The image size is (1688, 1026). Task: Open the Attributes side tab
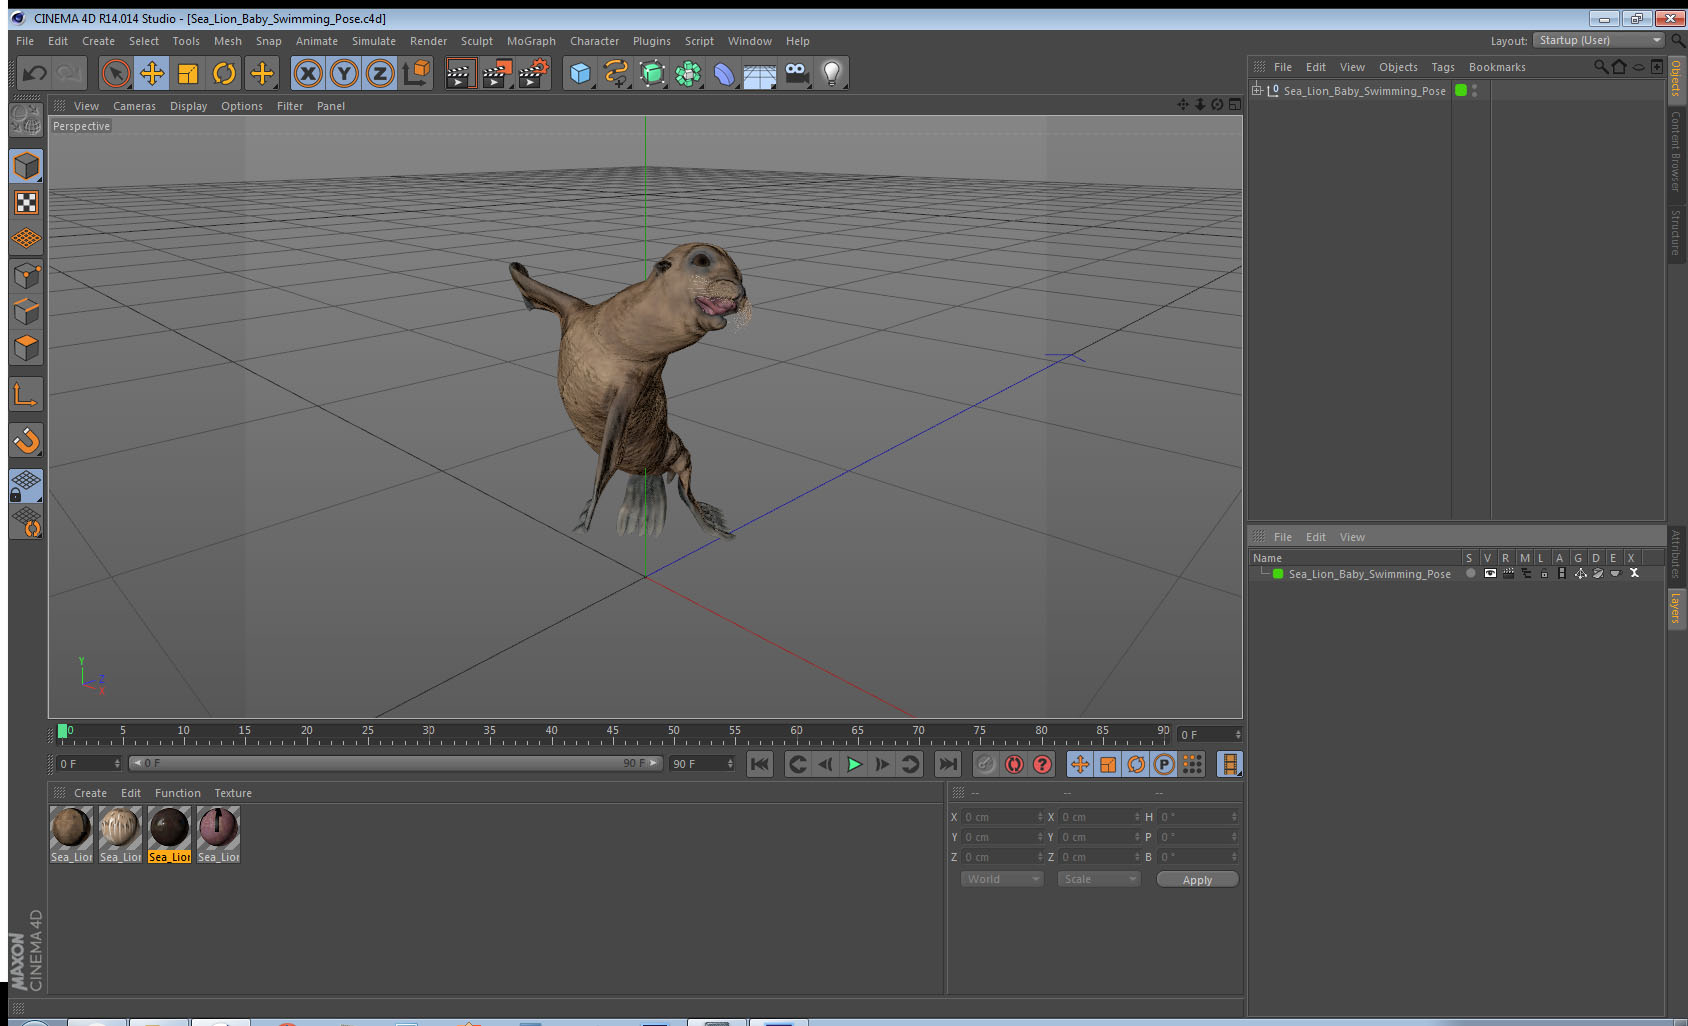(1676, 554)
